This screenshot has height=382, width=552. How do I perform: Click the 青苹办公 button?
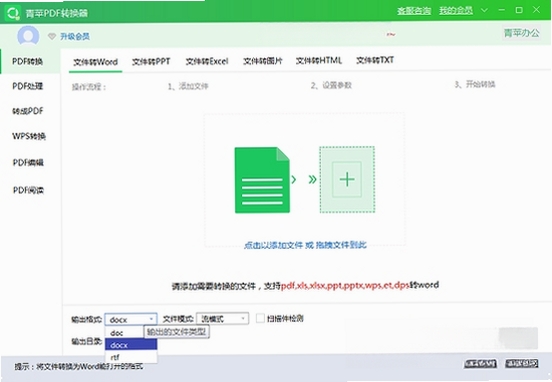521,33
